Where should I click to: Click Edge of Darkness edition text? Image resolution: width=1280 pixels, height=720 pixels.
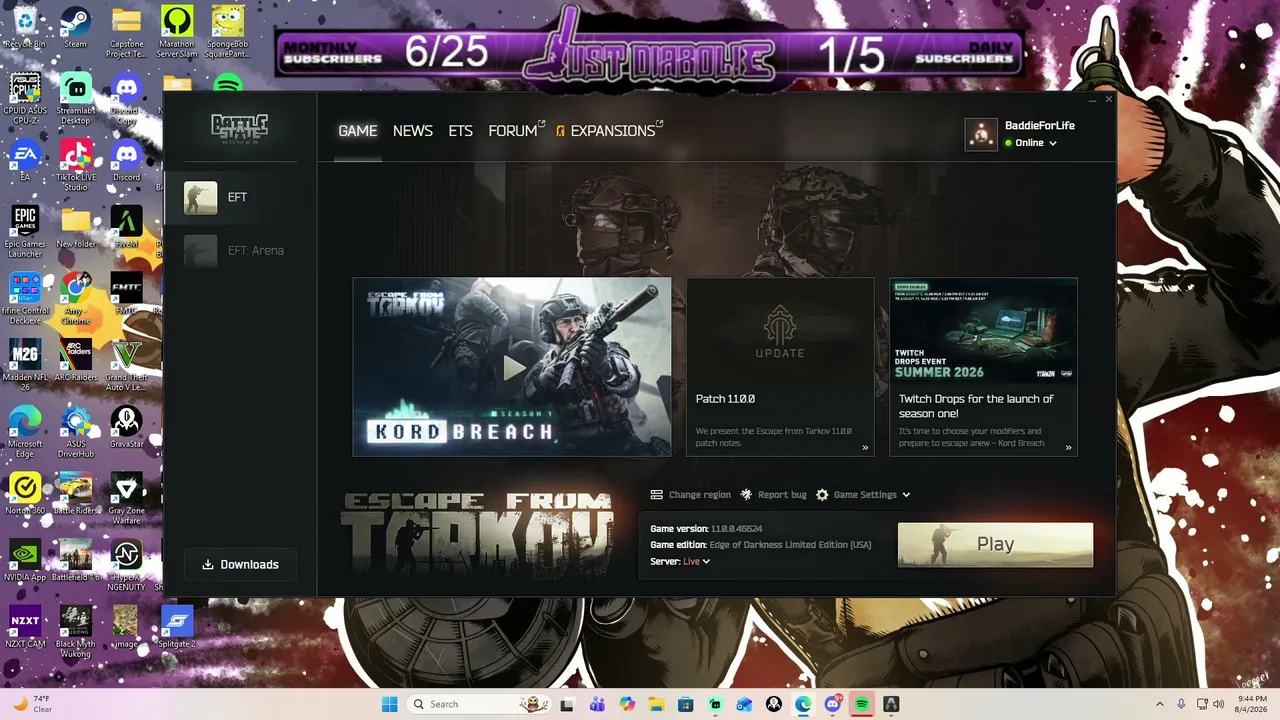(x=790, y=545)
